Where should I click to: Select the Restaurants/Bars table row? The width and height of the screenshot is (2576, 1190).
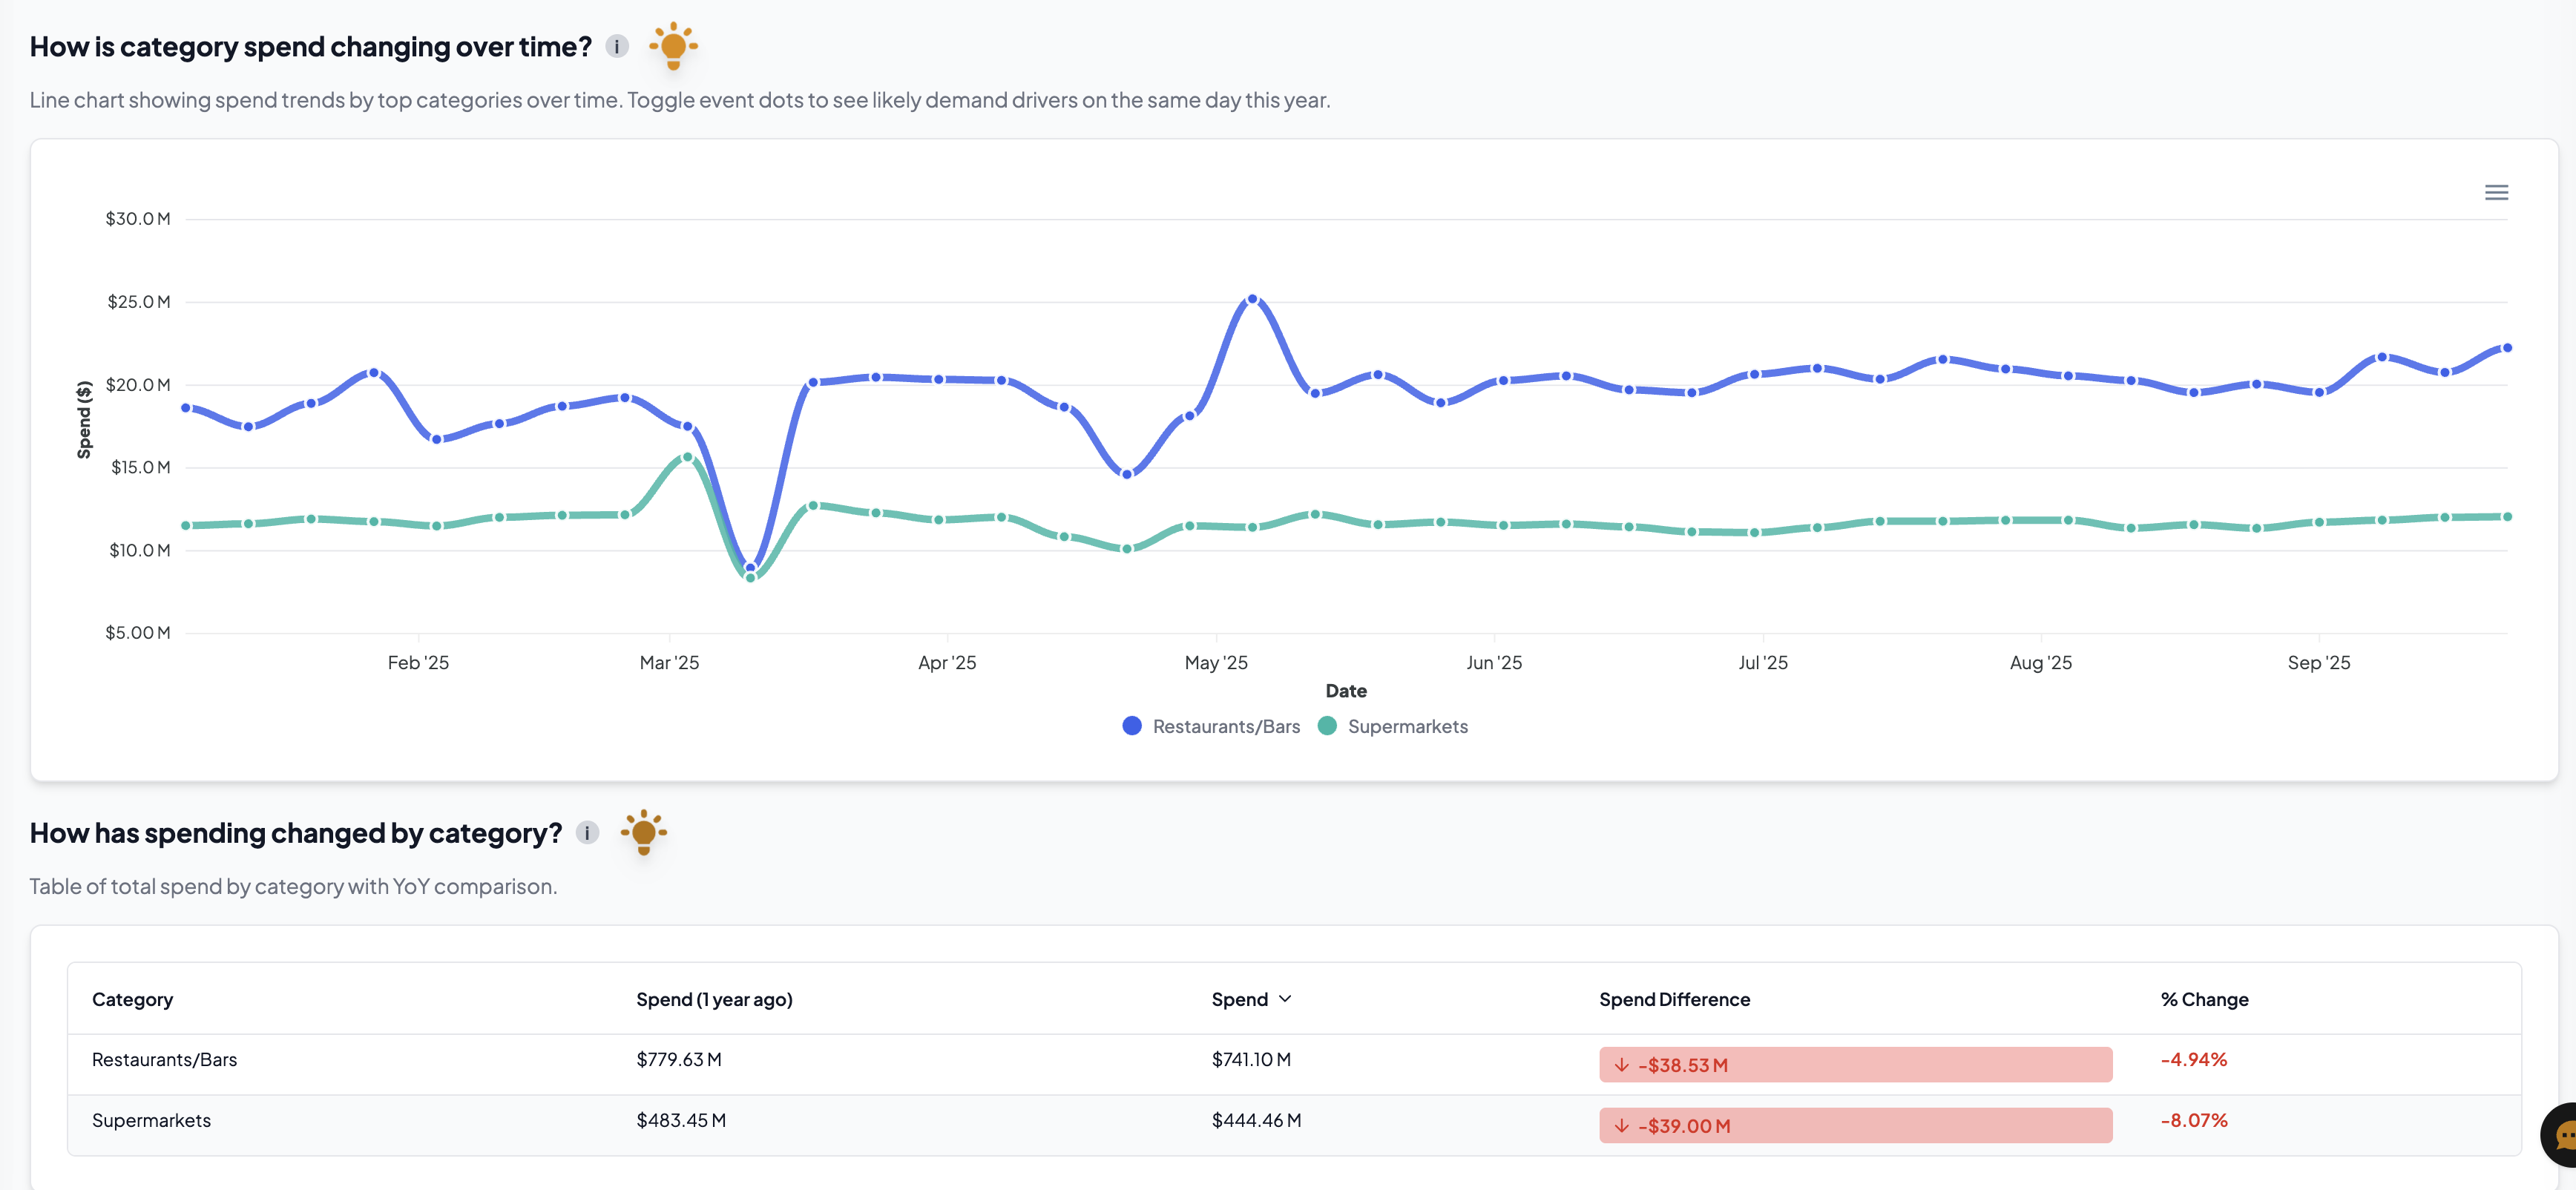tap(164, 1060)
